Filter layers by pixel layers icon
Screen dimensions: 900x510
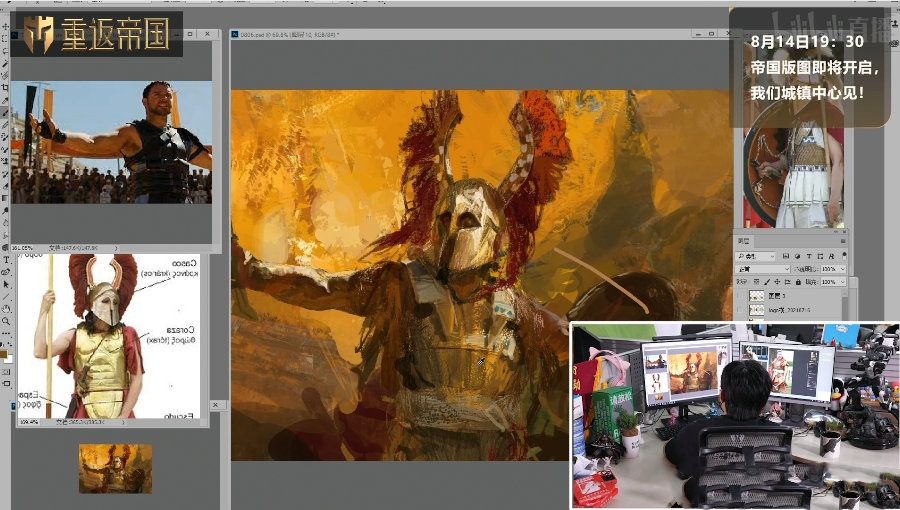[x=786, y=256]
